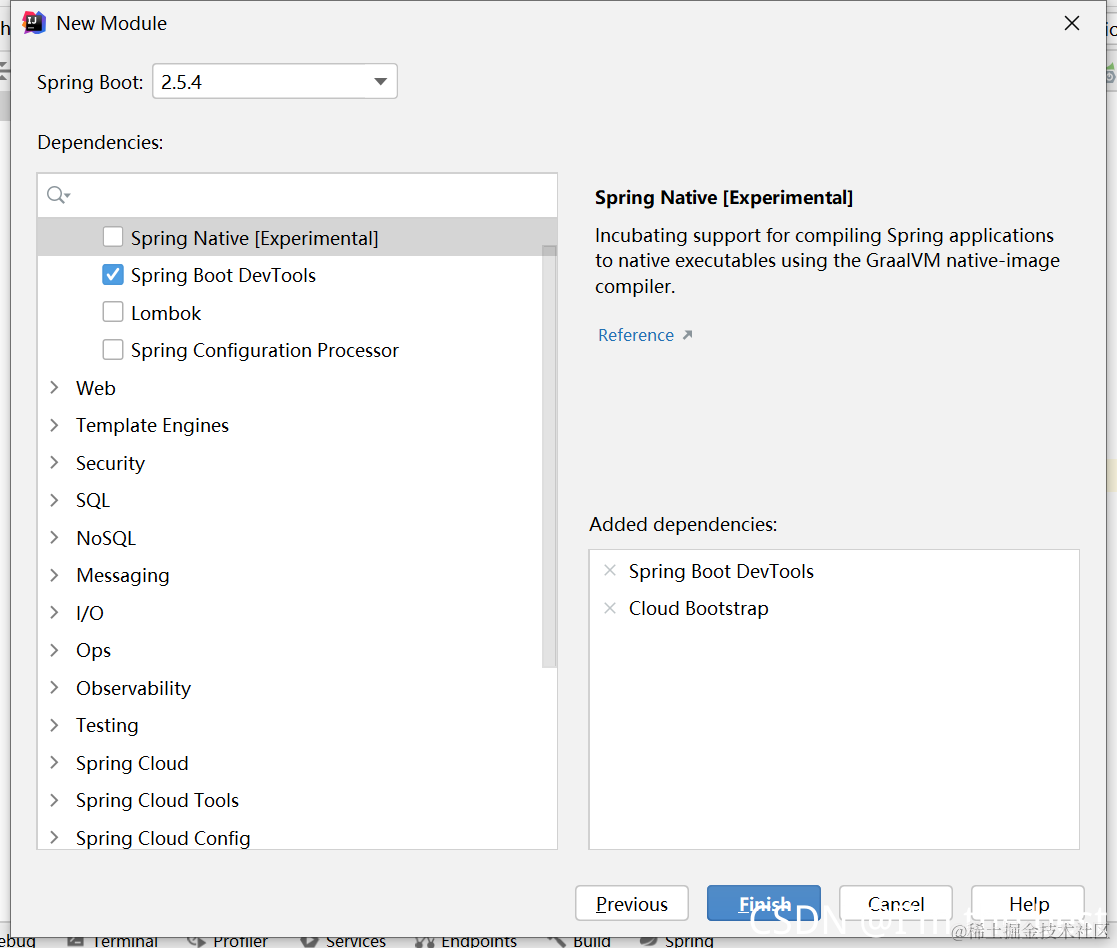Expand the Observability category
The image size is (1117, 948).
54,687
